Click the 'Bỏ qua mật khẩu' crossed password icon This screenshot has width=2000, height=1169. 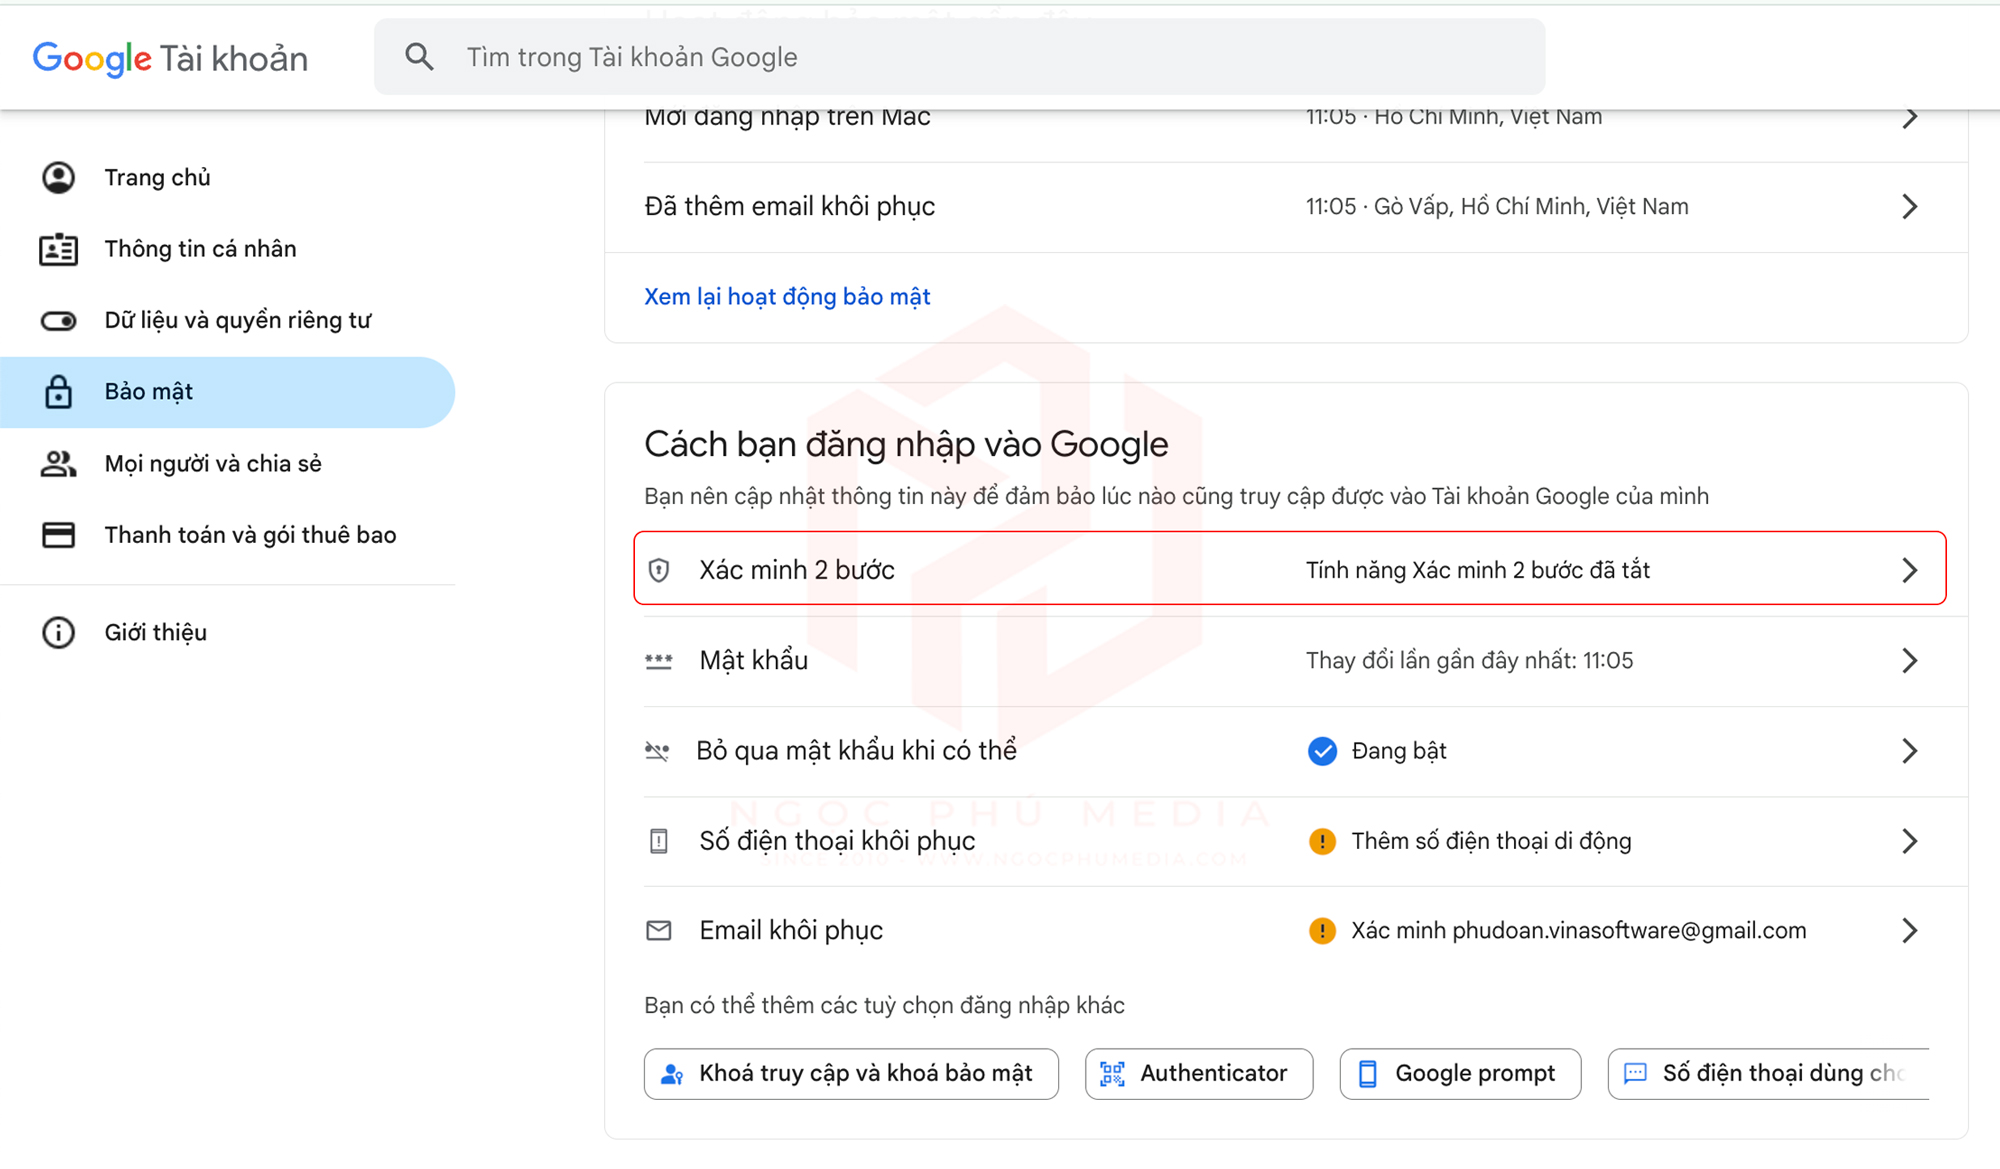click(657, 751)
